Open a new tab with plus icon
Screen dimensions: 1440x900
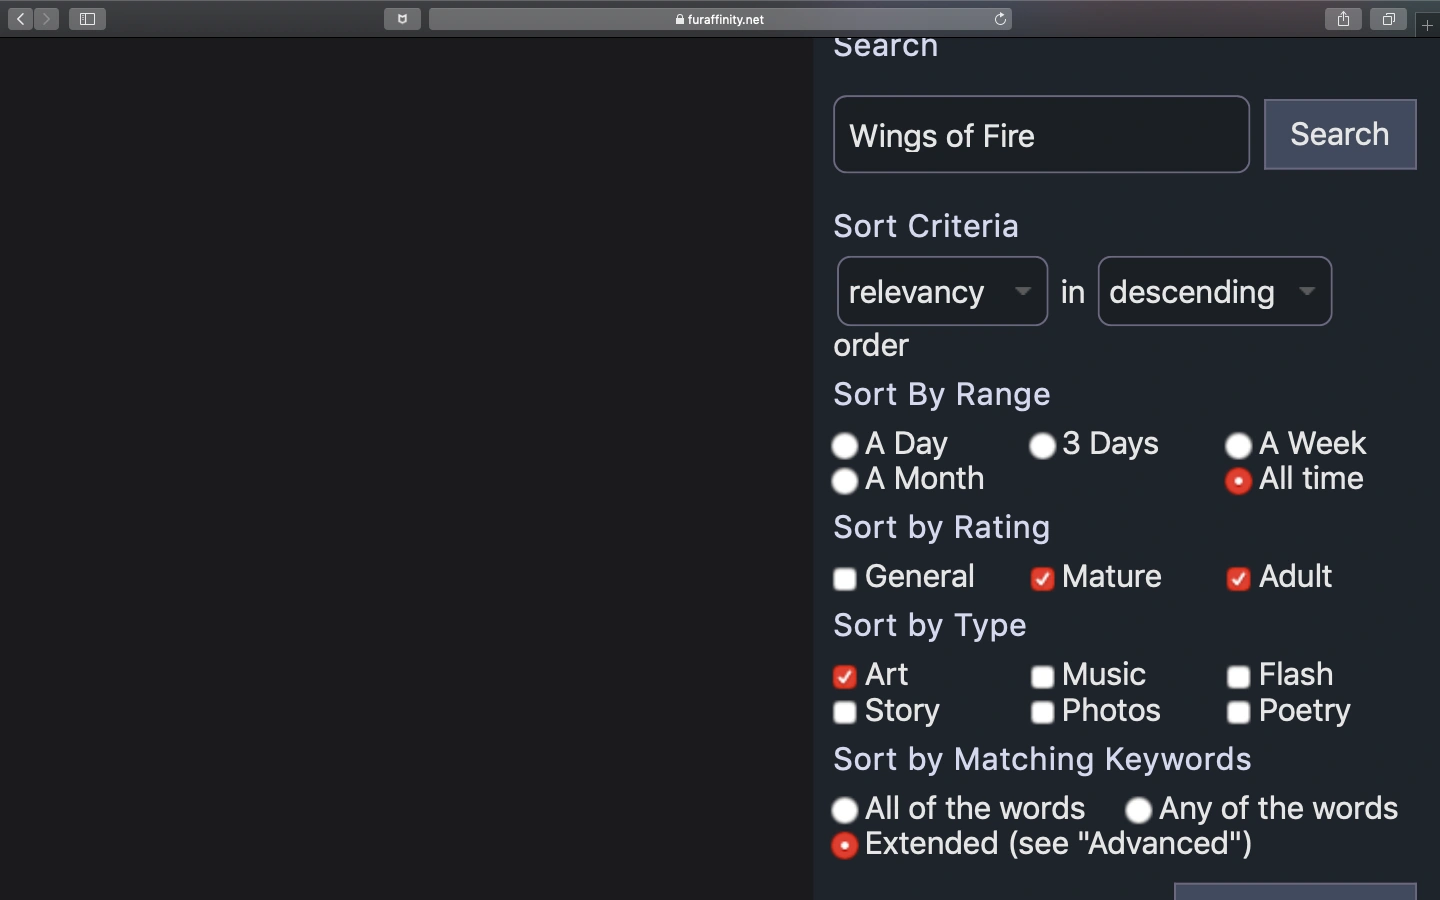[1427, 25]
